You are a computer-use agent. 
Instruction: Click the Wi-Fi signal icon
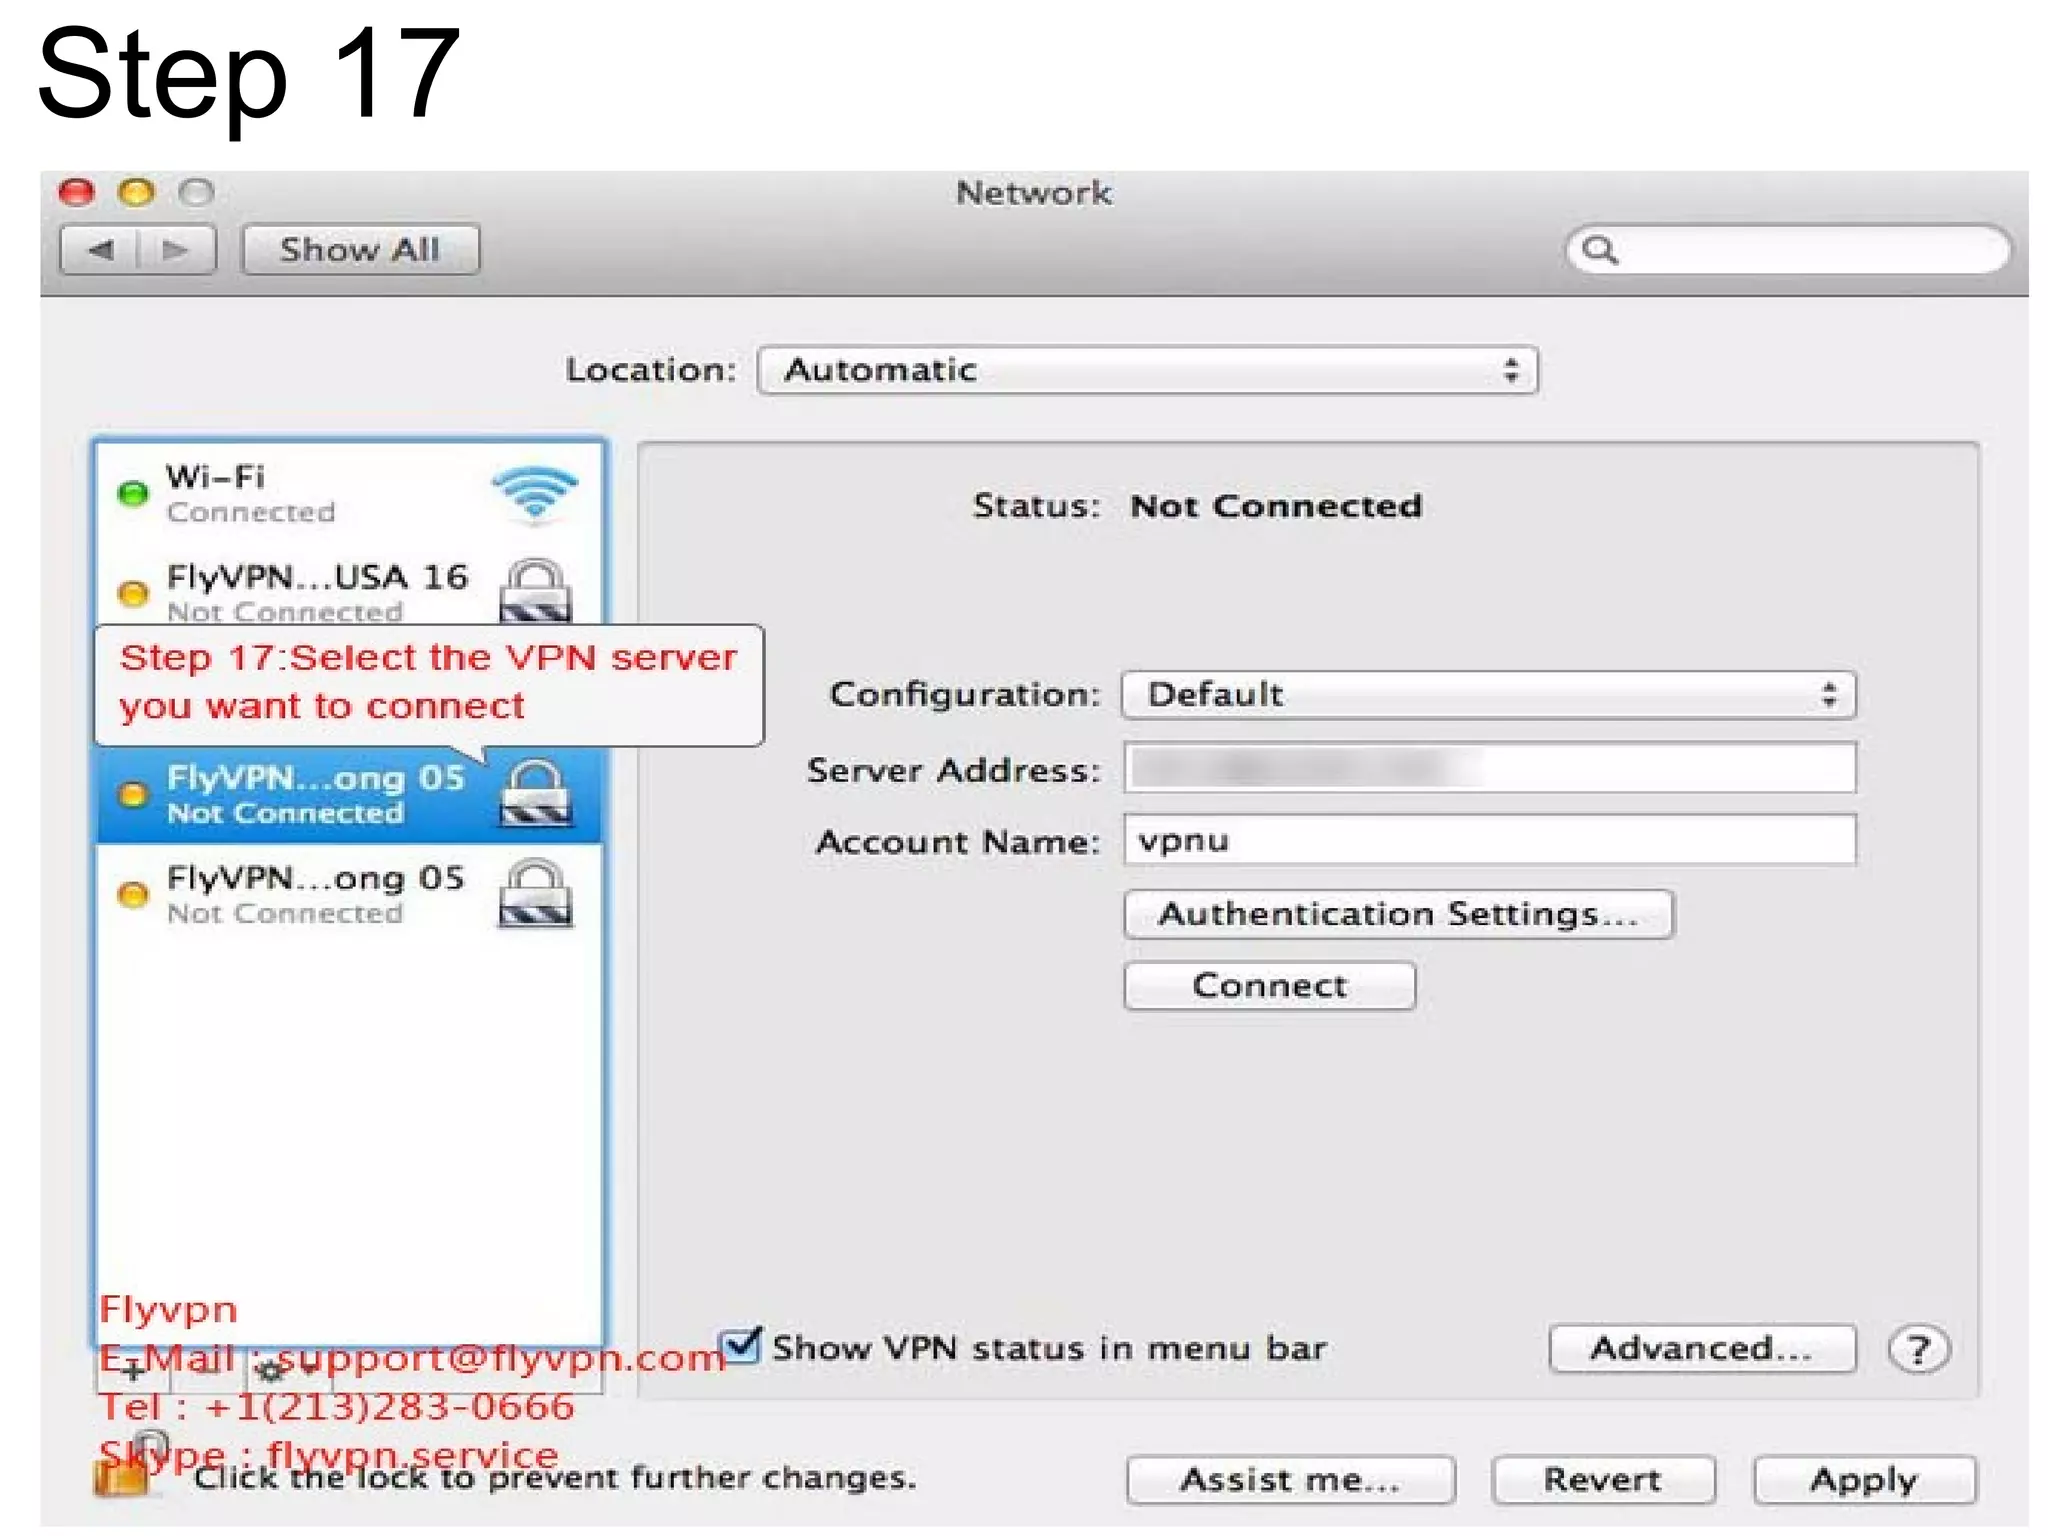(536, 494)
